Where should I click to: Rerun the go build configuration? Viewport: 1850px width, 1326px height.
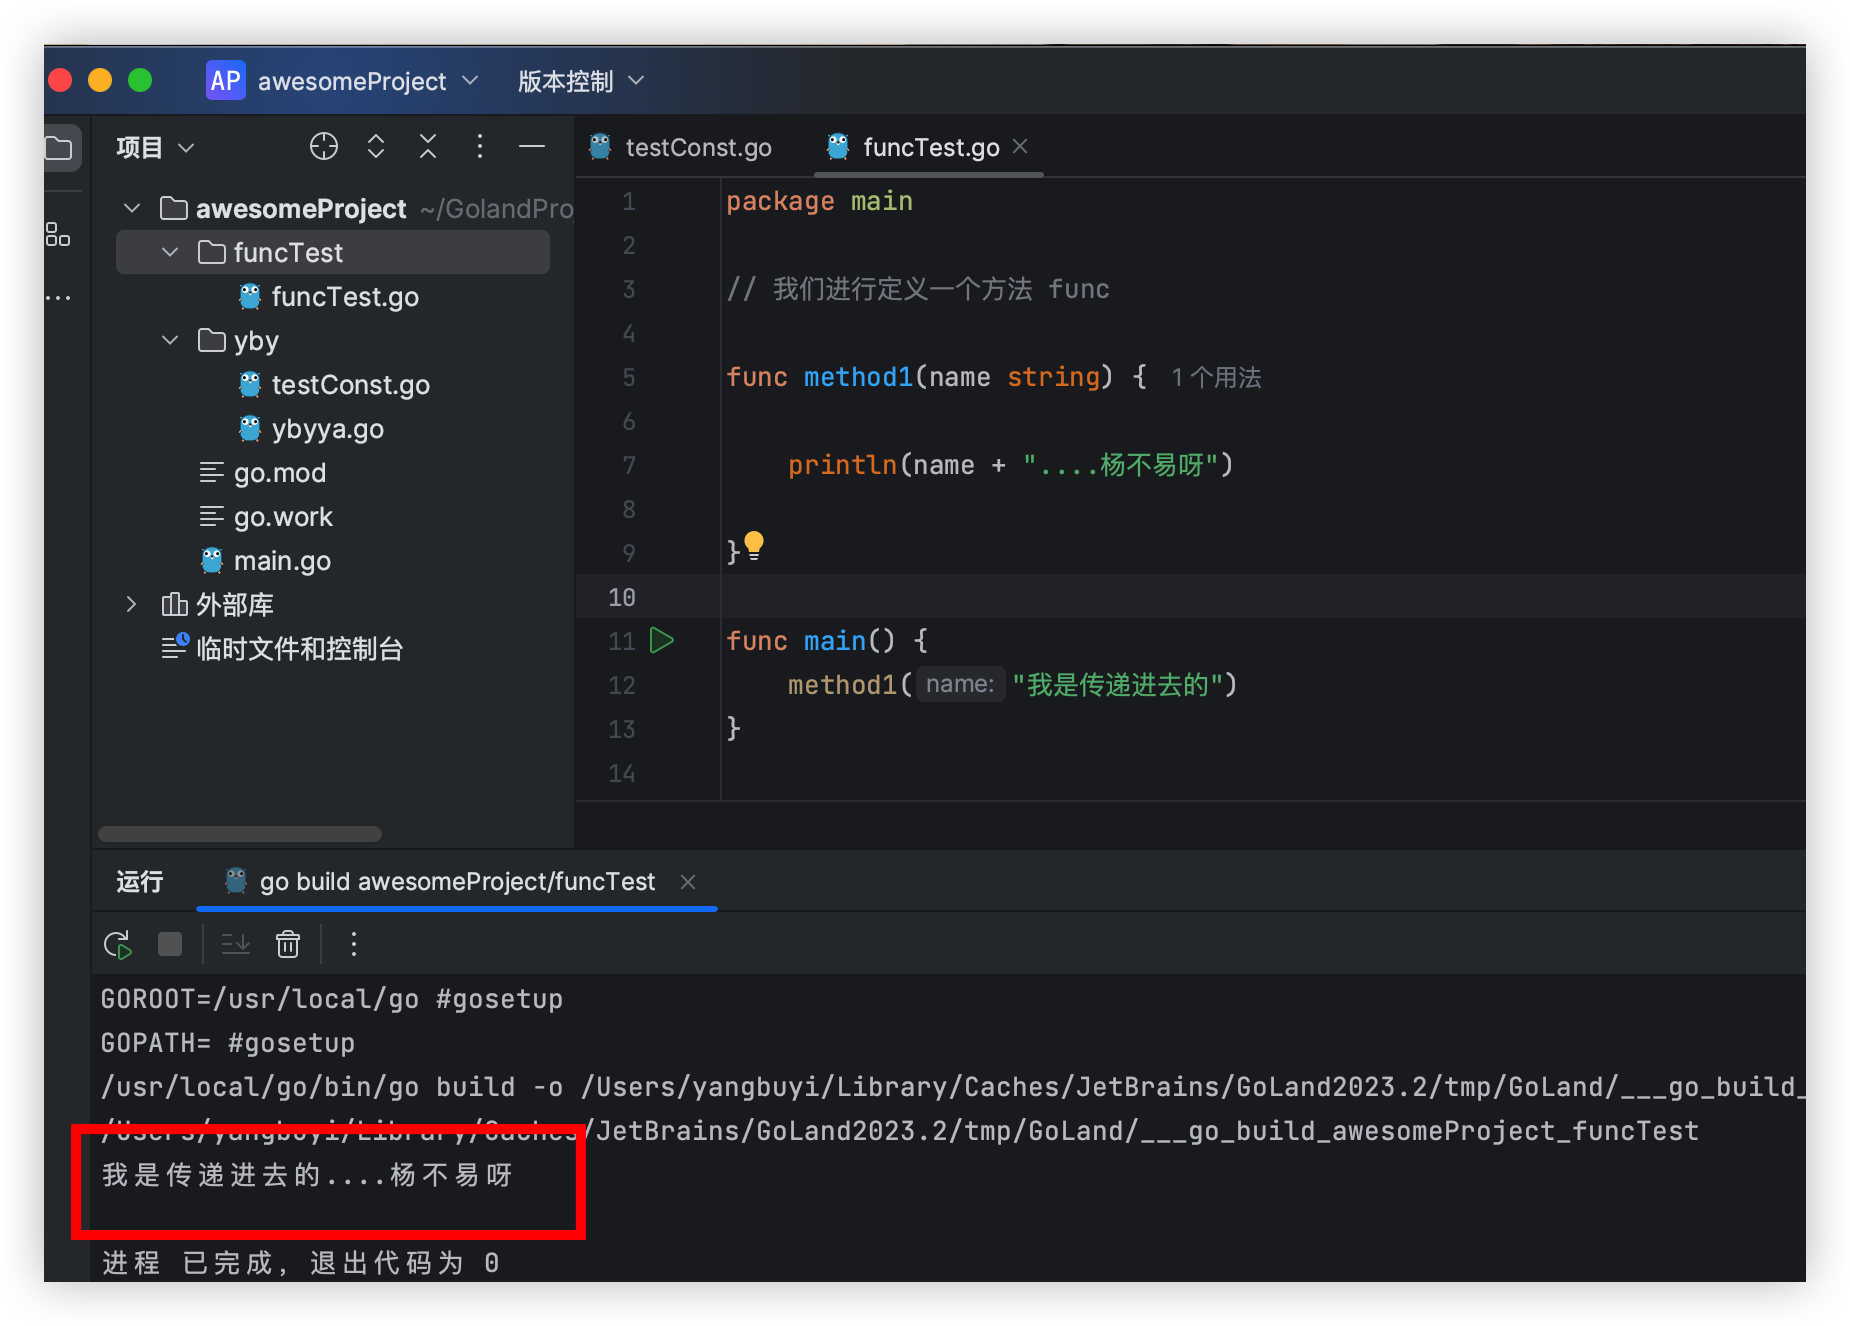click(118, 944)
